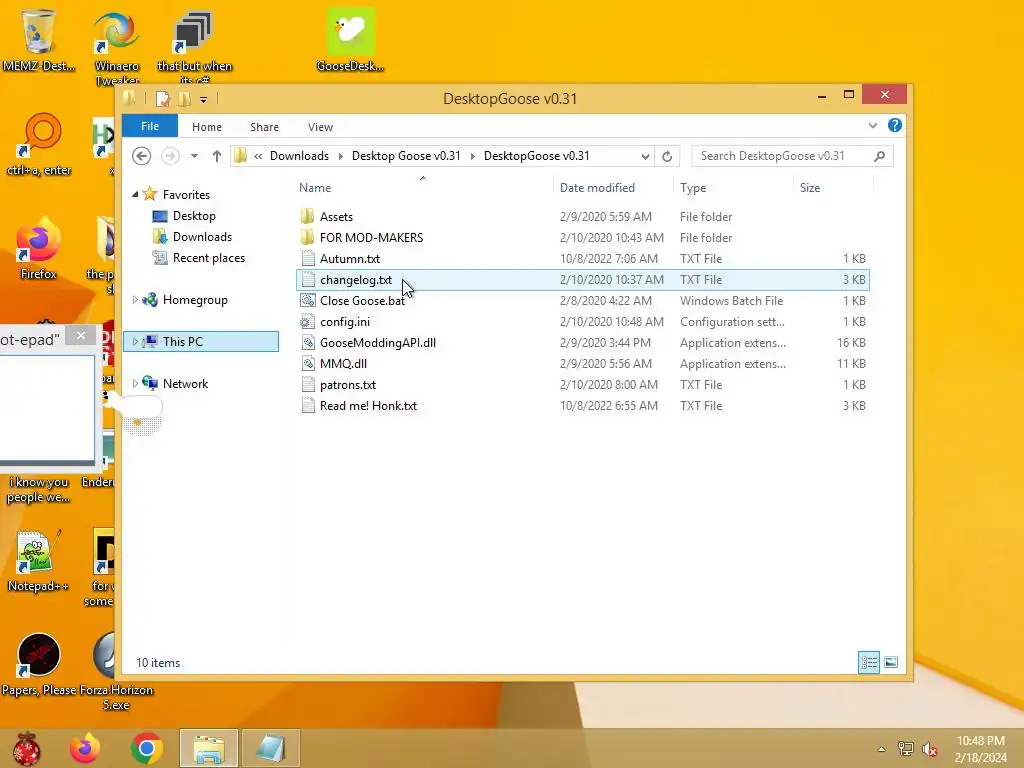Open the Notepad++ desktop shortcut

pos(38,561)
